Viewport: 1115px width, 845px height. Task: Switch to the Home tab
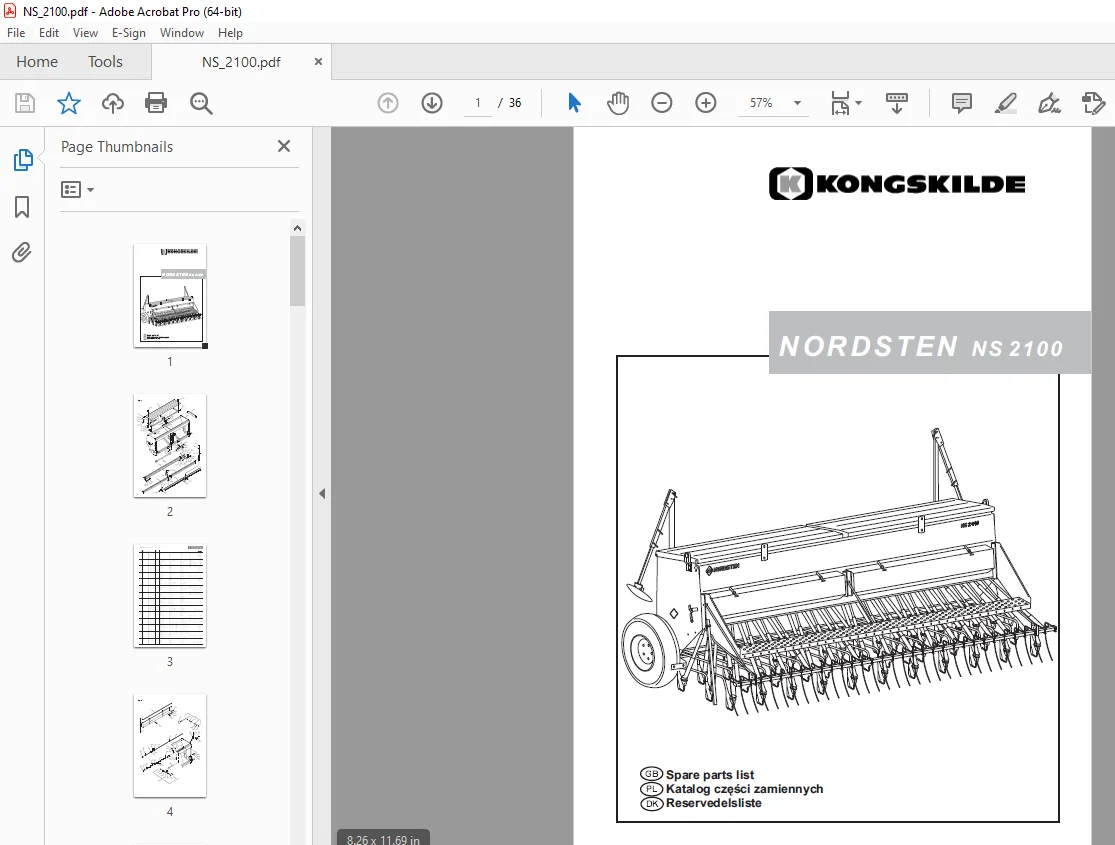pyautogui.click(x=37, y=62)
